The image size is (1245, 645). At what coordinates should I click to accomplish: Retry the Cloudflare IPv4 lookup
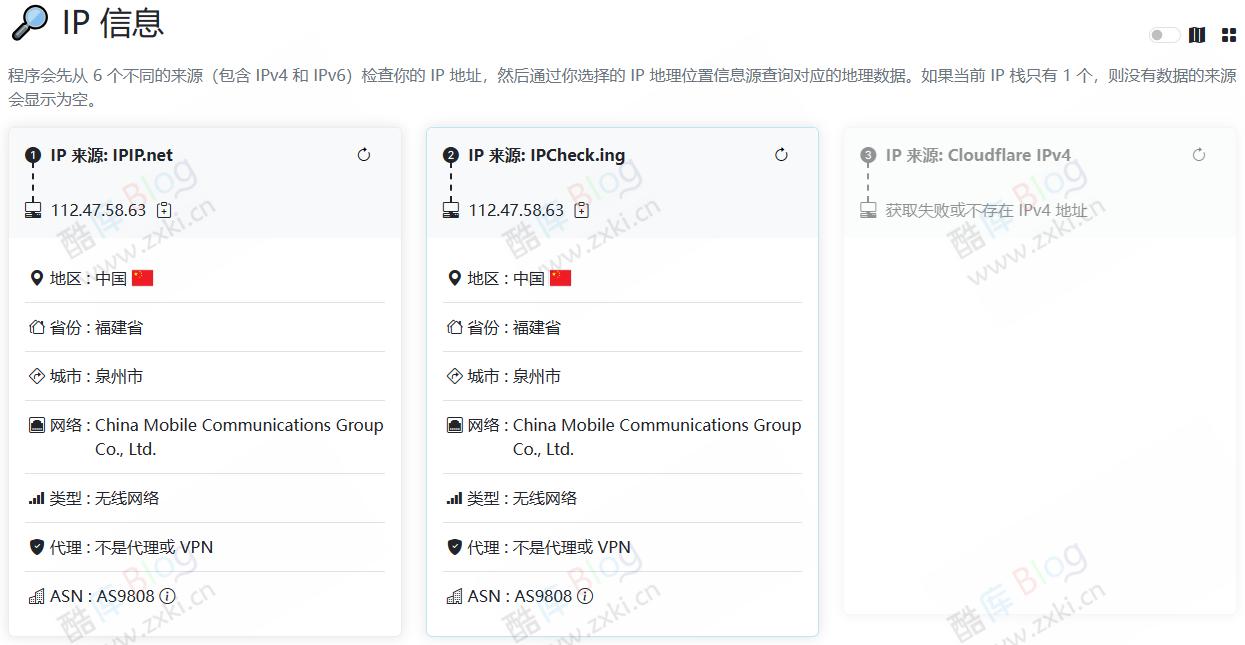[x=1199, y=155]
